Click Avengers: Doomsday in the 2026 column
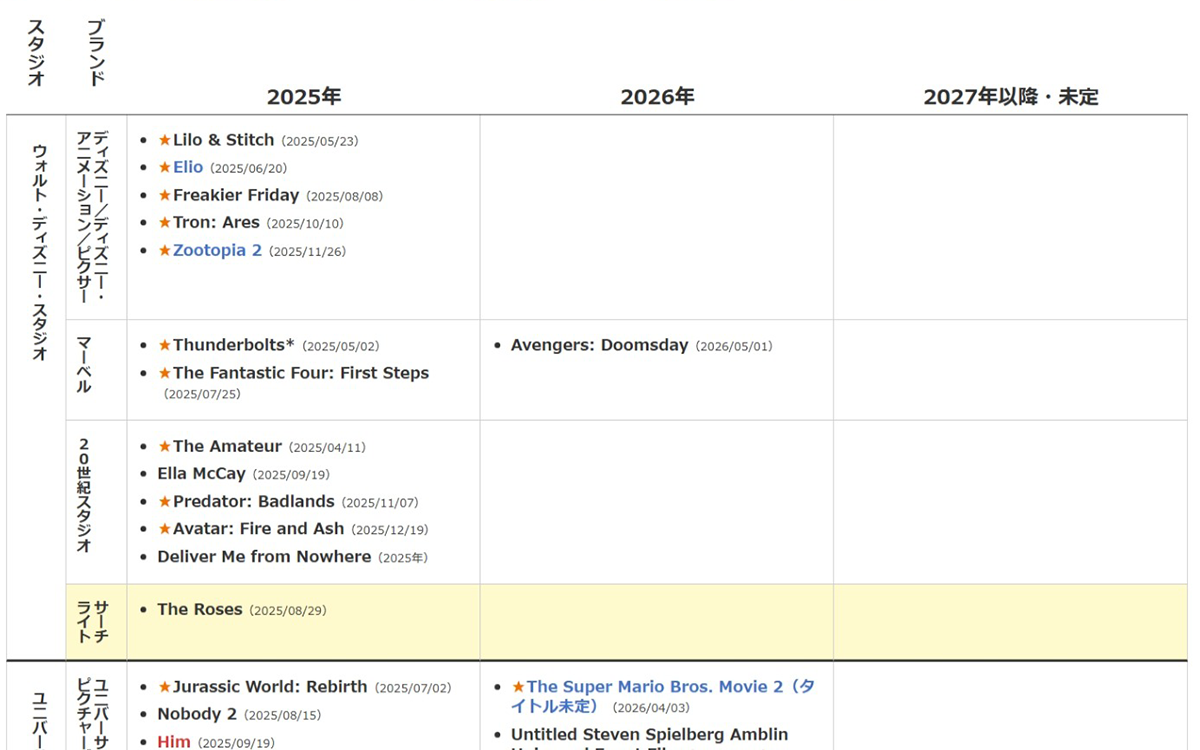This screenshot has width=1200, height=750. pyautogui.click(x=599, y=345)
